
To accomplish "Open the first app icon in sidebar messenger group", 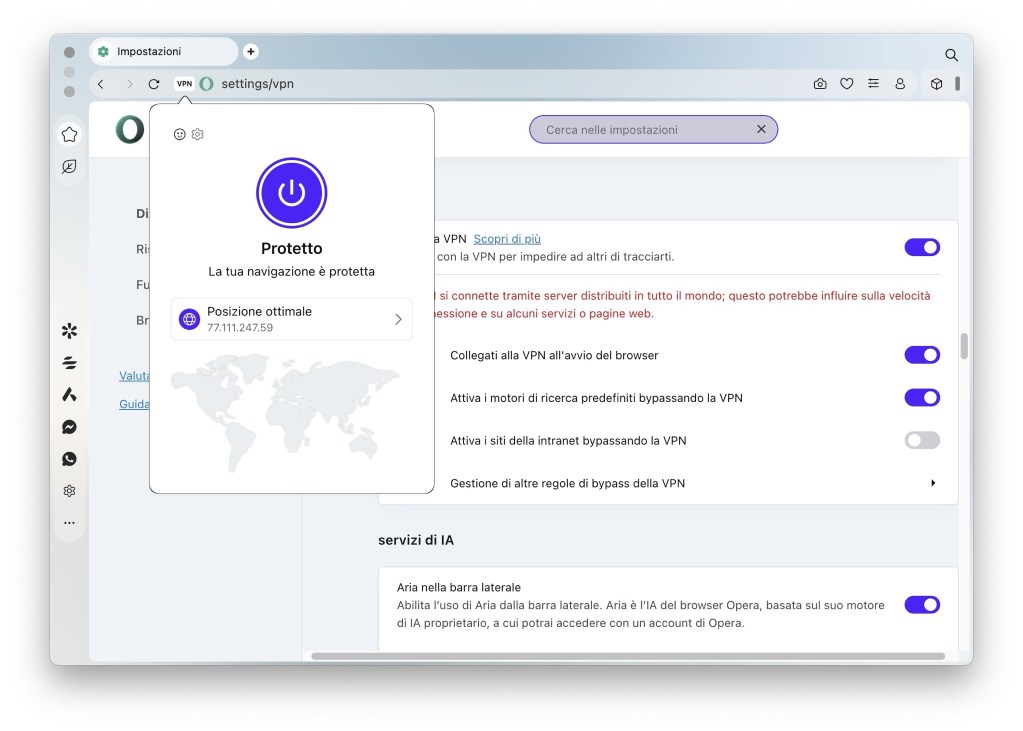I will (x=69, y=331).
